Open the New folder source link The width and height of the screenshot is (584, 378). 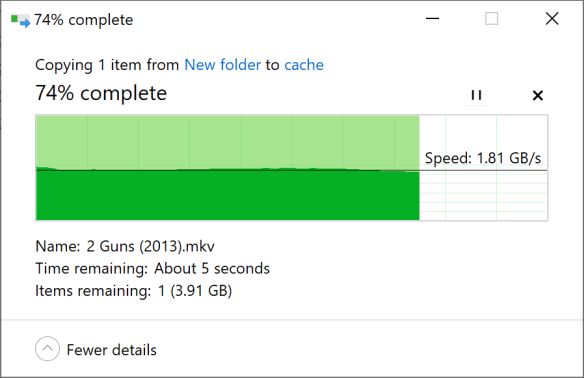click(222, 65)
